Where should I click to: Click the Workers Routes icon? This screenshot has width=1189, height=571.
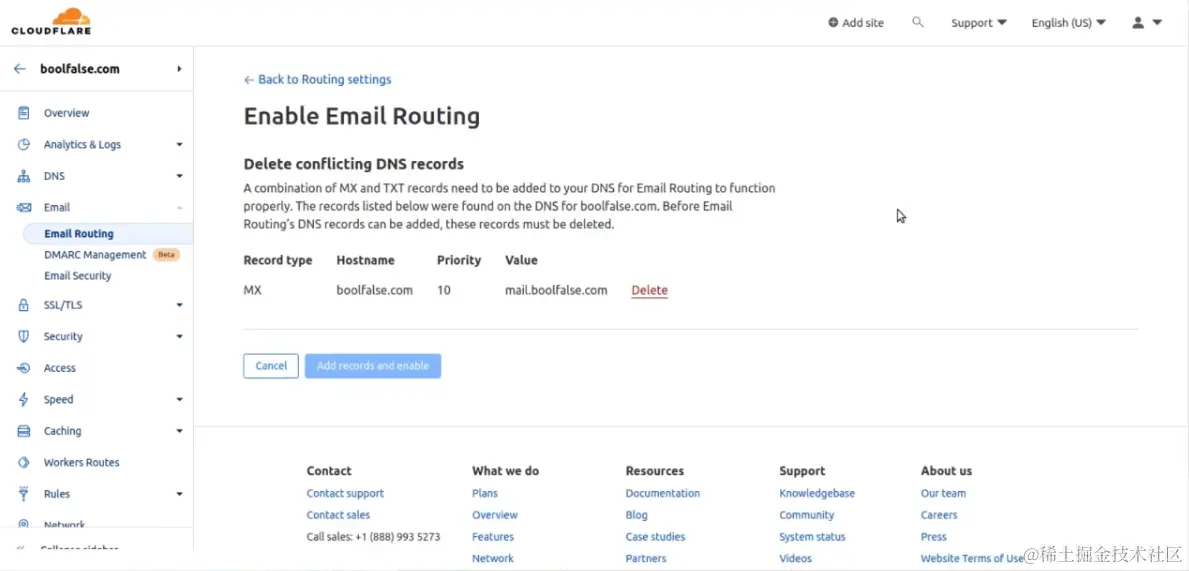pos(24,462)
